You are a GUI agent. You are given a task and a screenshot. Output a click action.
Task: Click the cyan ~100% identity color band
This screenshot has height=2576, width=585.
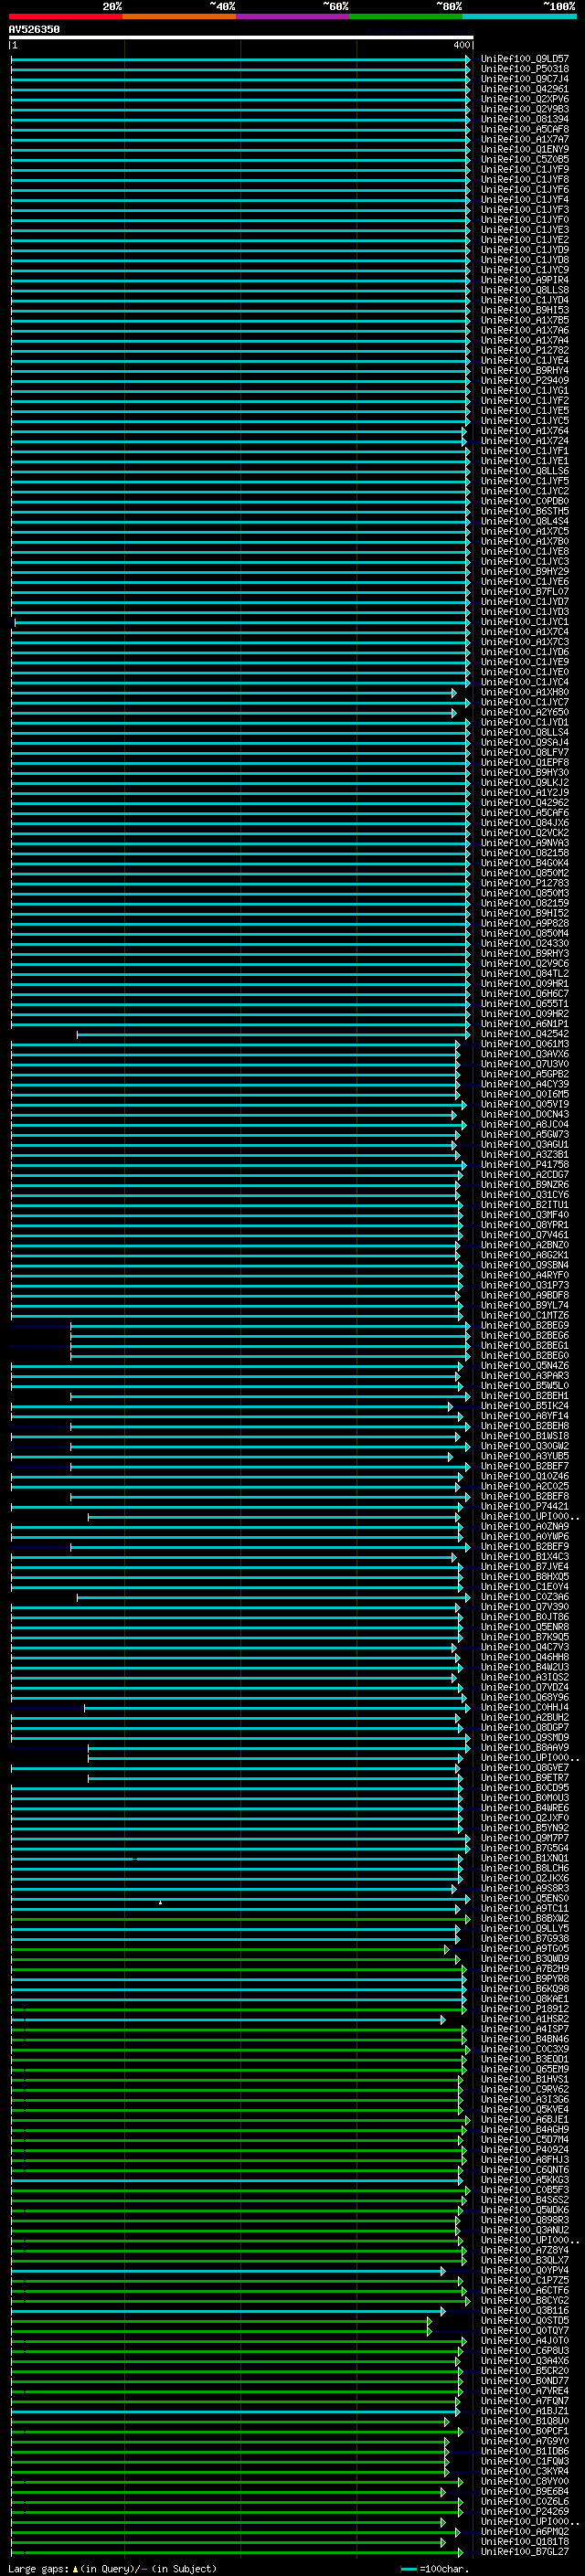click(x=519, y=17)
